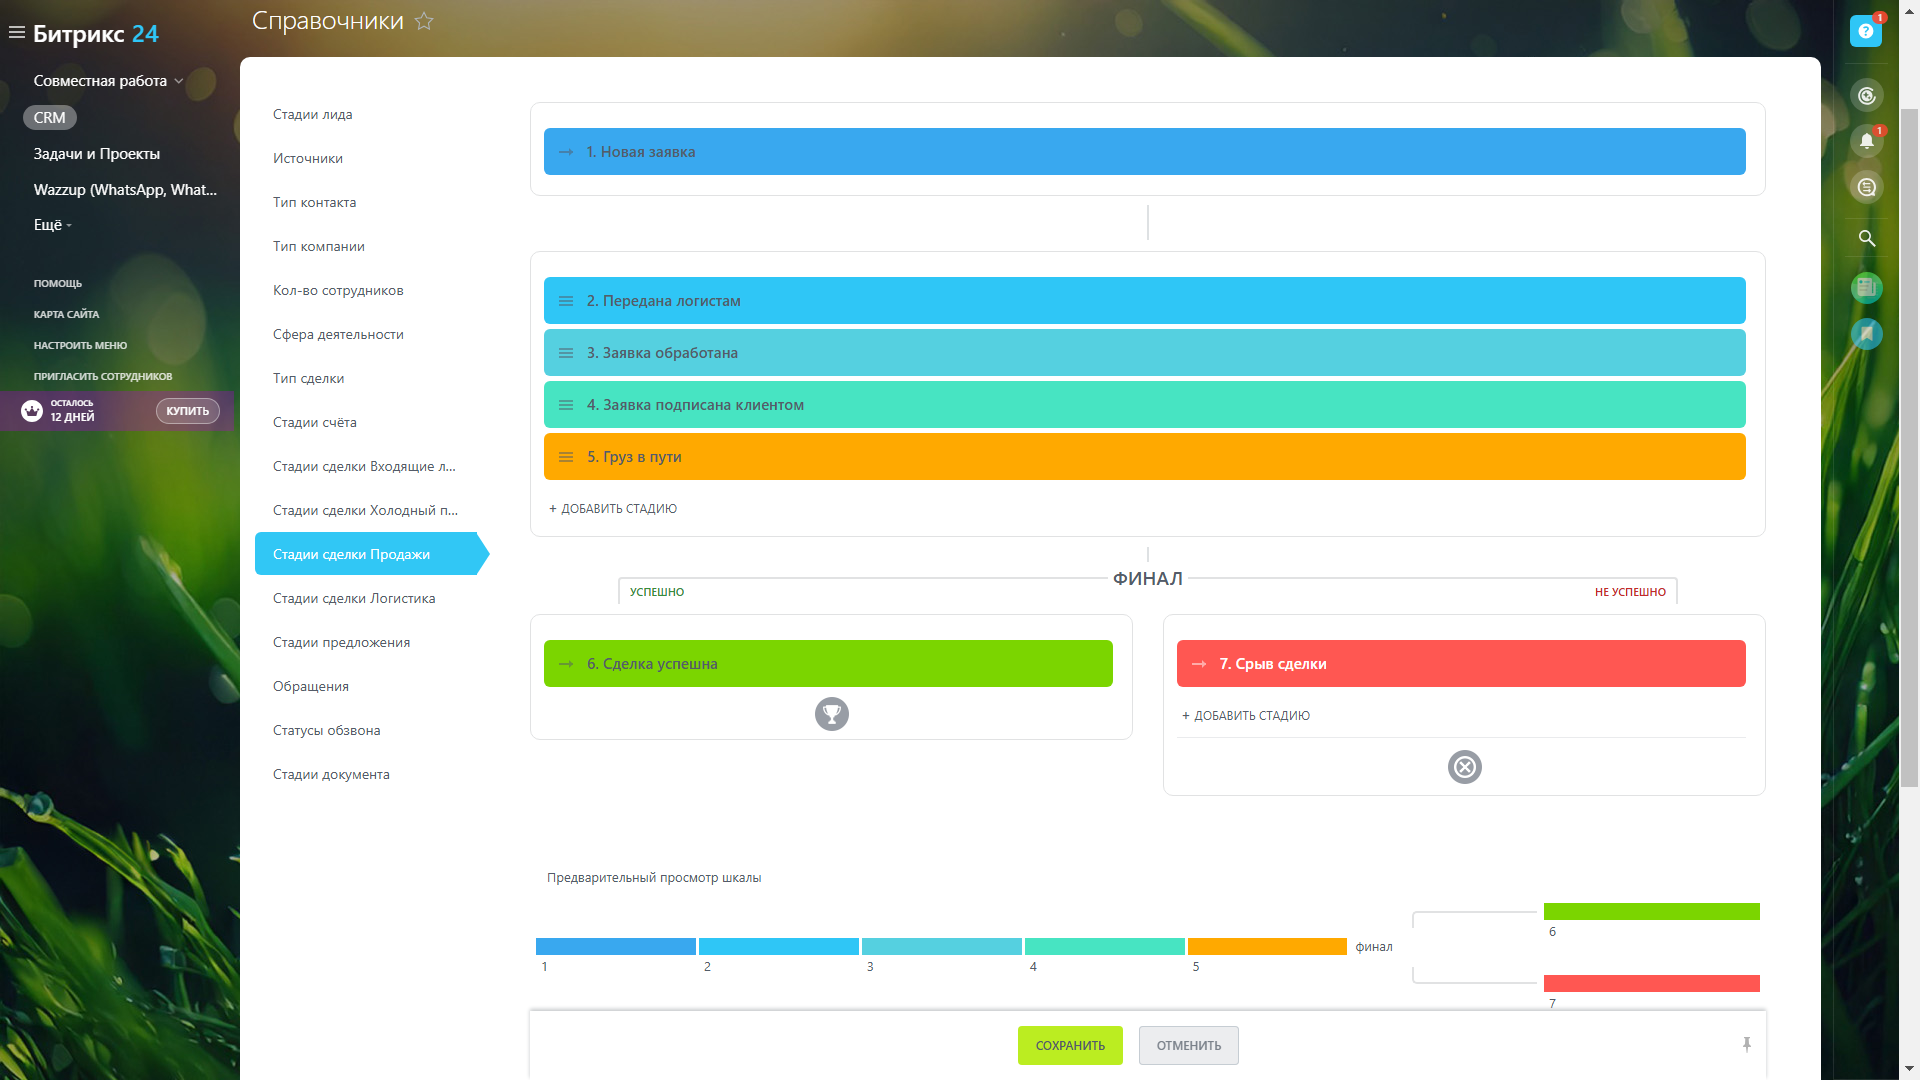
Task: Click the drag handle of Передана логистам stage
Action: [566, 301]
